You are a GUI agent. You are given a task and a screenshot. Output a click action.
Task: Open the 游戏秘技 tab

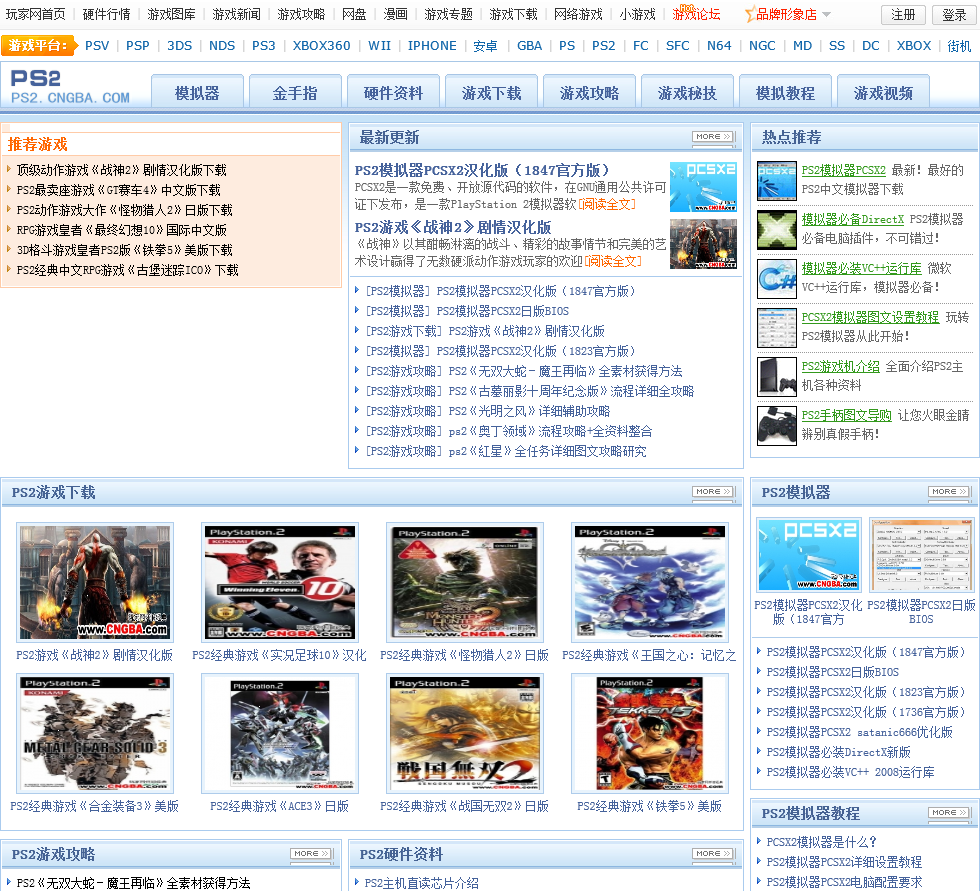pos(688,92)
